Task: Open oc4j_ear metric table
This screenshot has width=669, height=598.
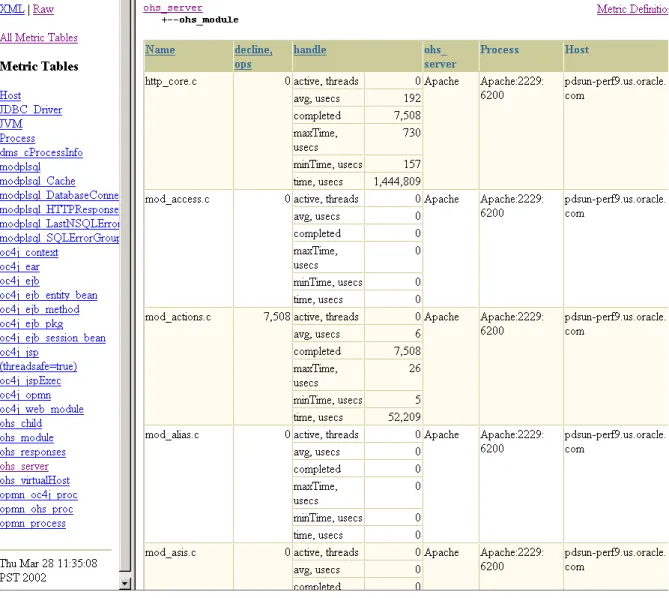Action: pyautogui.click(x=20, y=267)
